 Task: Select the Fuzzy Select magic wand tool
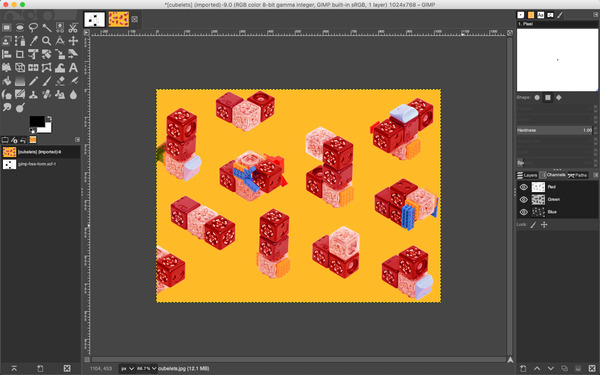(x=47, y=28)
